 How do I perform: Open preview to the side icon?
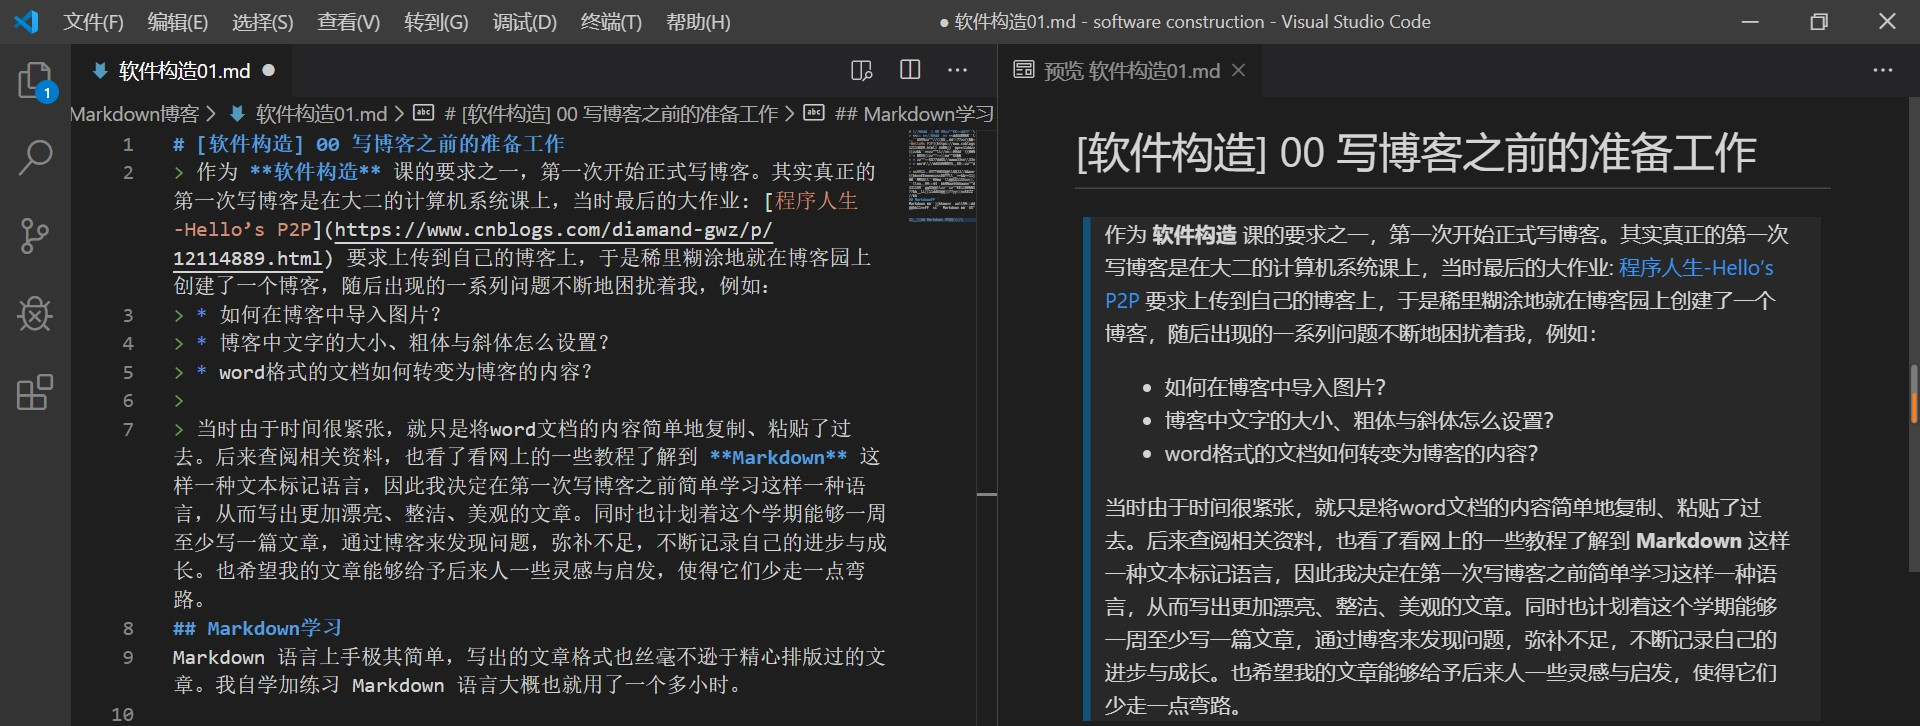coord(861,70)
